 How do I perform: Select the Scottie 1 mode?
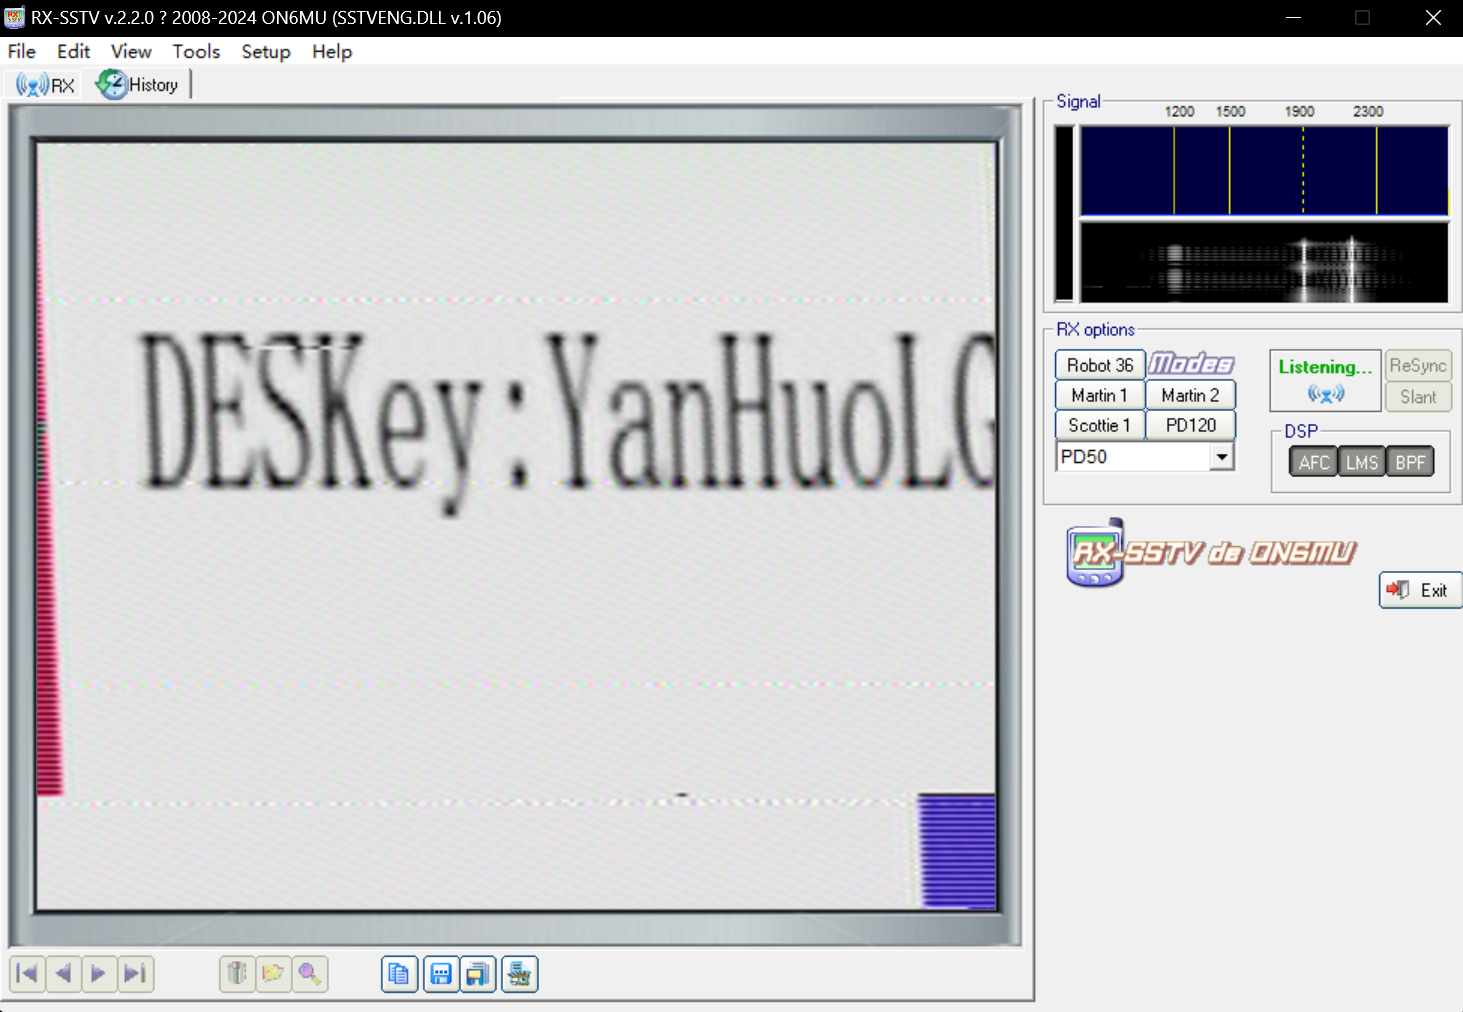[x=1099, y=425]
